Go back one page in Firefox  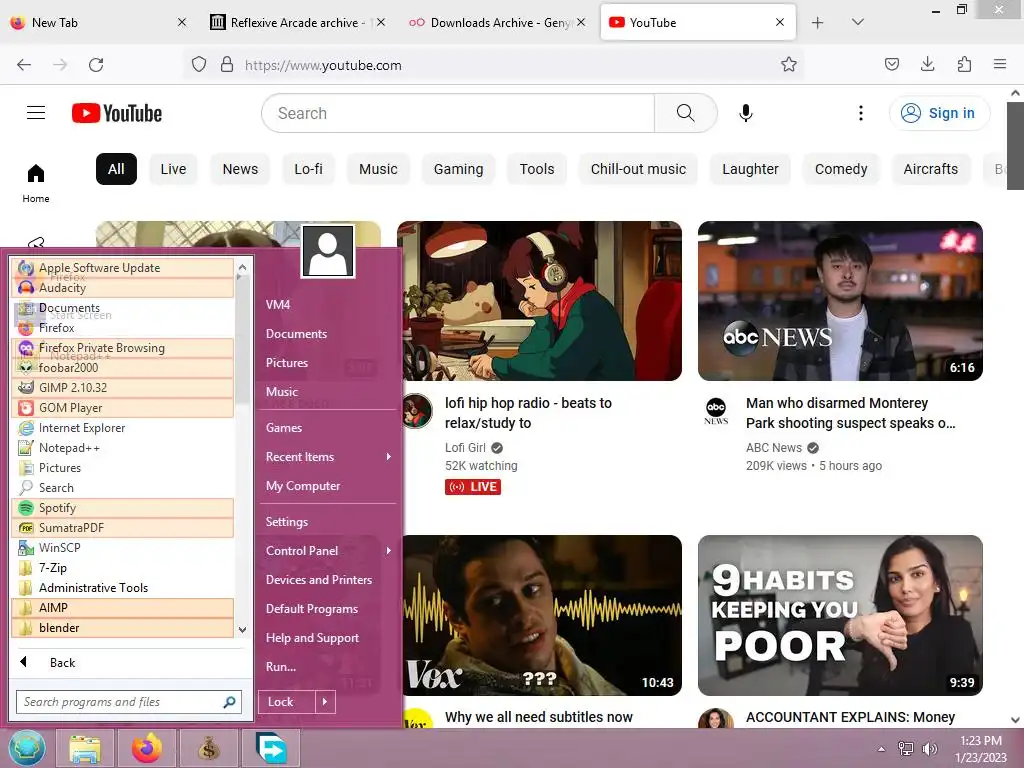24,65
